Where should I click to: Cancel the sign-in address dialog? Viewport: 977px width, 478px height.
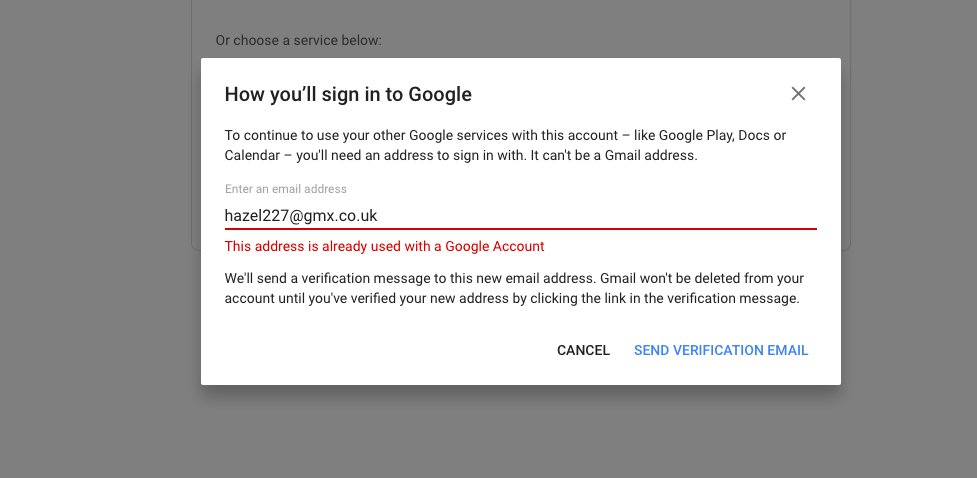[x=583, y=350]
